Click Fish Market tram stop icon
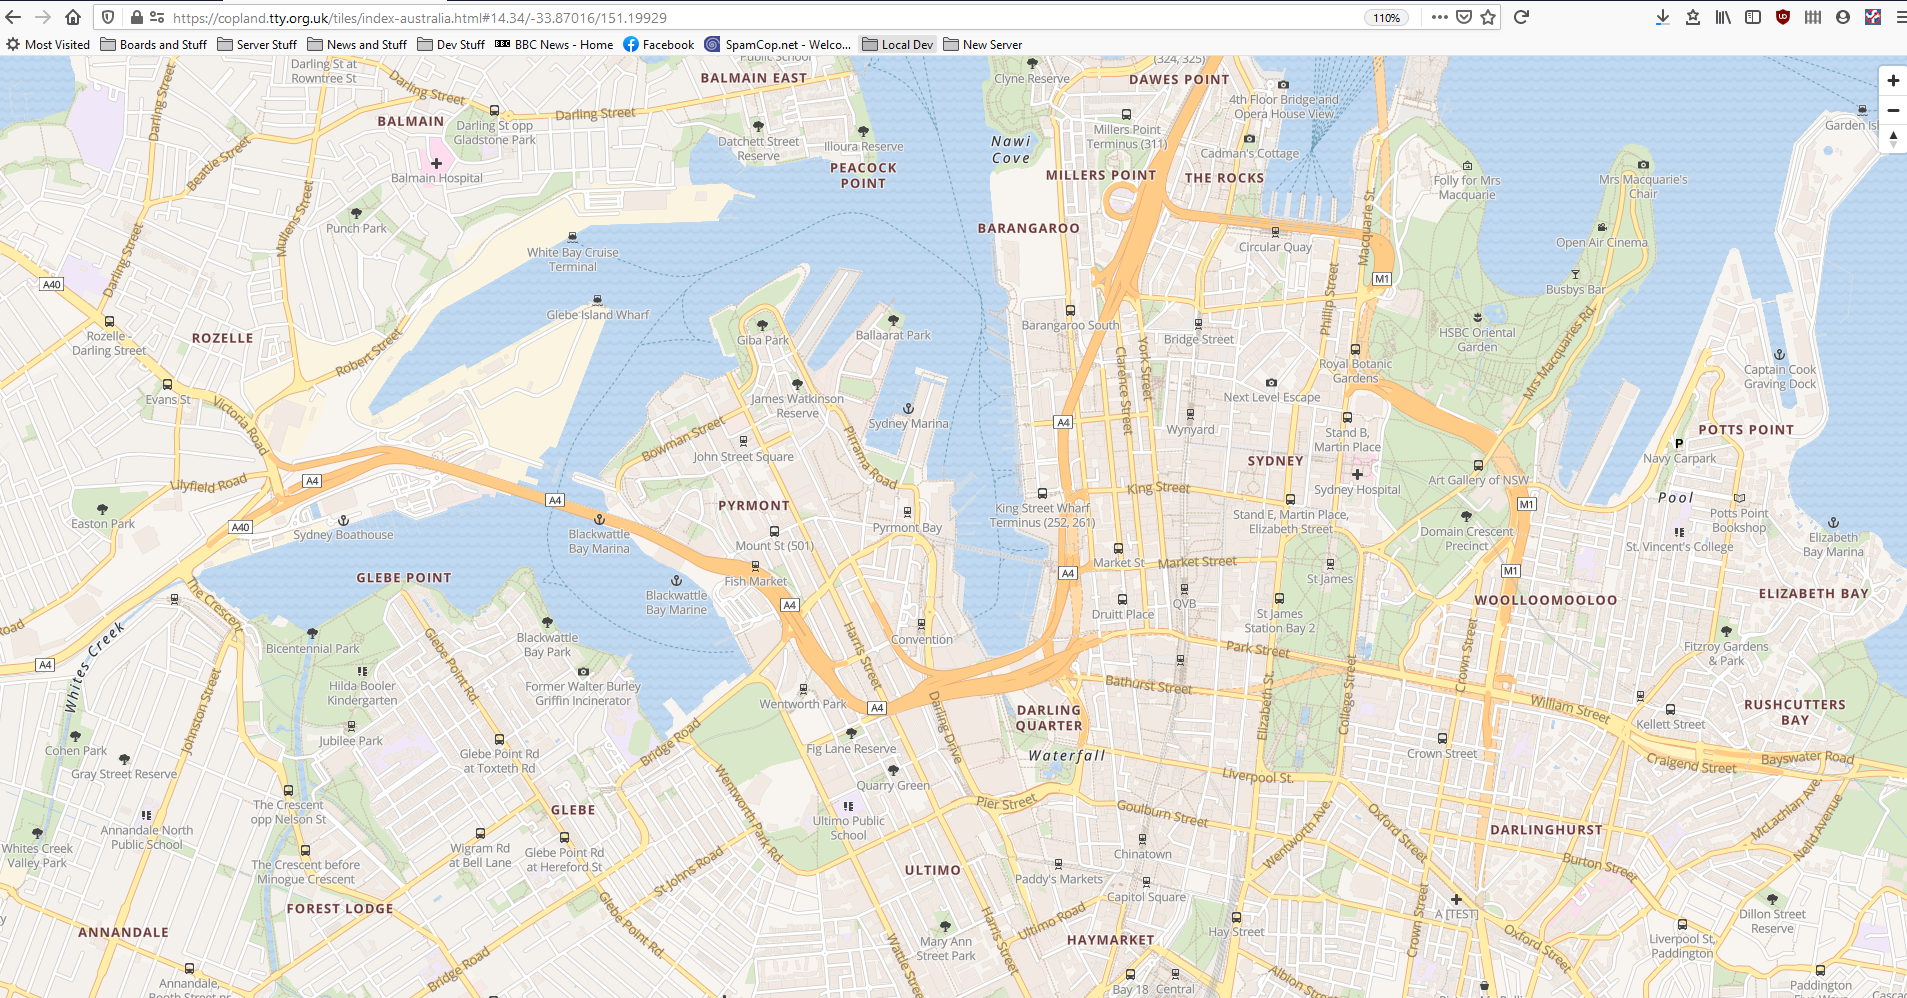1907x998 pixels. pyautogui.click(x=755, y=566)
